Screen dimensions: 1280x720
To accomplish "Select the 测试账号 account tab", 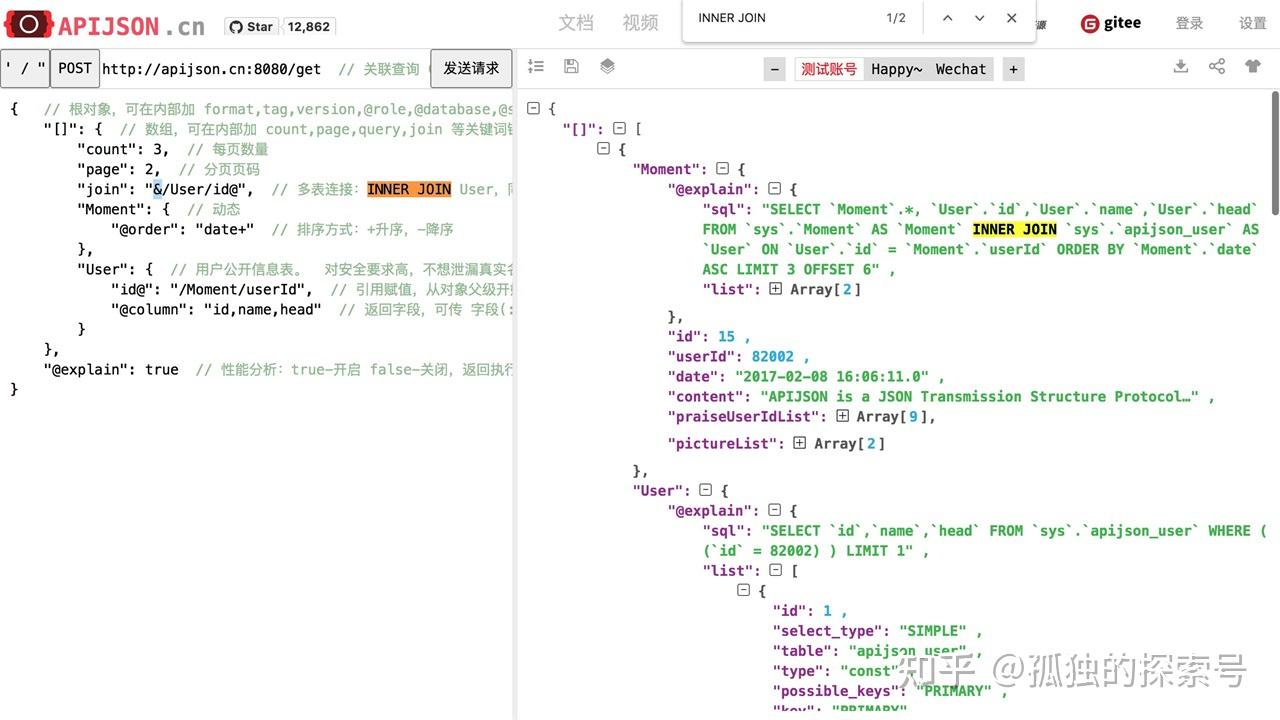I will (x=829, y=69).
